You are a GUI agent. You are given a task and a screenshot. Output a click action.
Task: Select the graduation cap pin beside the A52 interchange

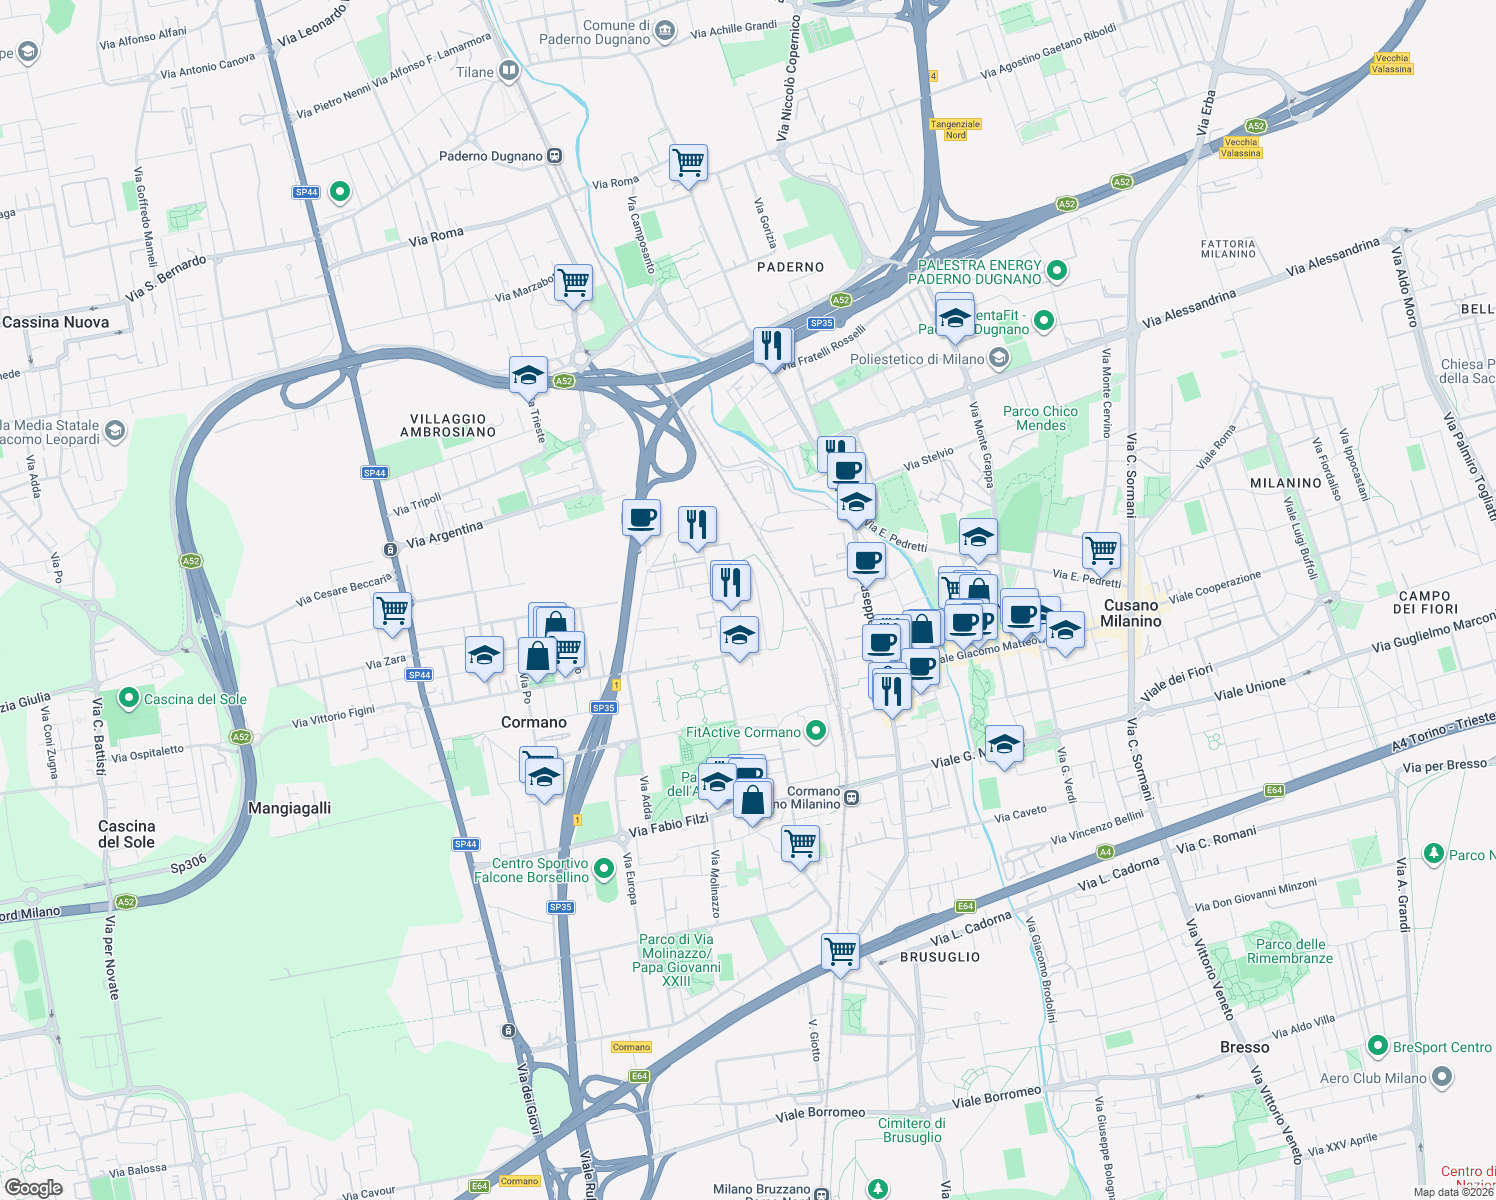click(528, 375)
